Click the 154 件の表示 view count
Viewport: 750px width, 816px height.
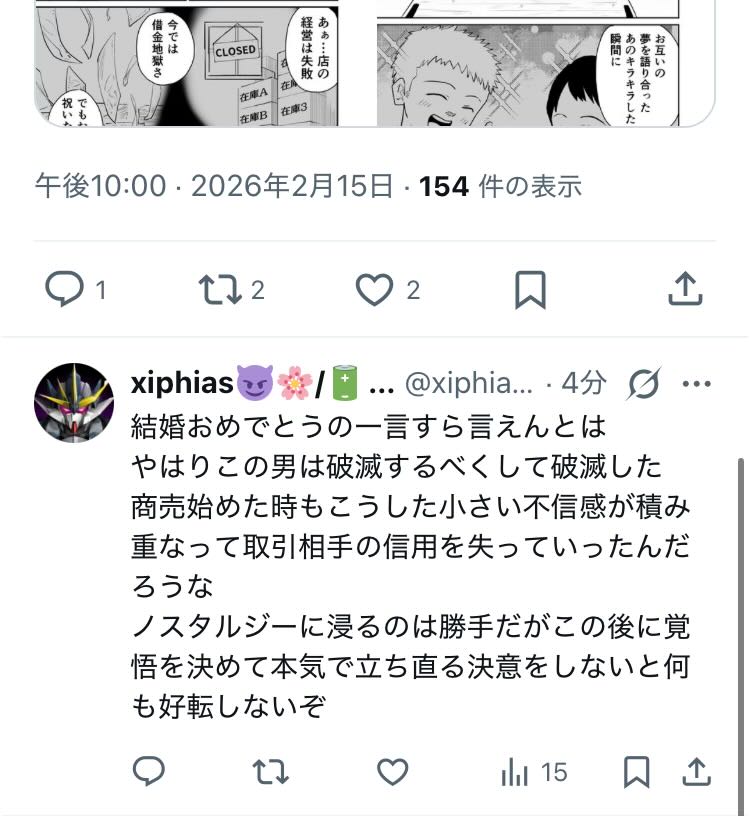(500, 186)
